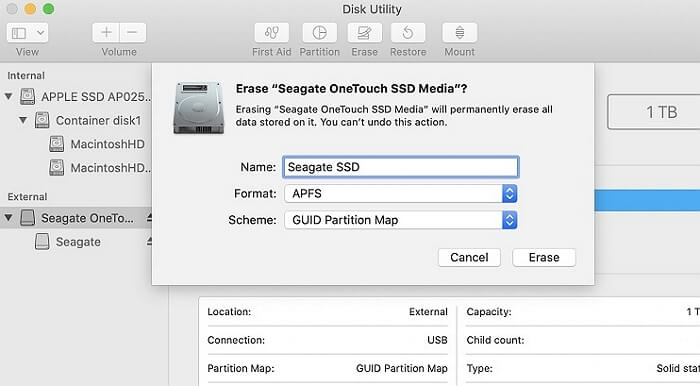
Task: Cancel the erase dialog
Action: pos(469,257)
